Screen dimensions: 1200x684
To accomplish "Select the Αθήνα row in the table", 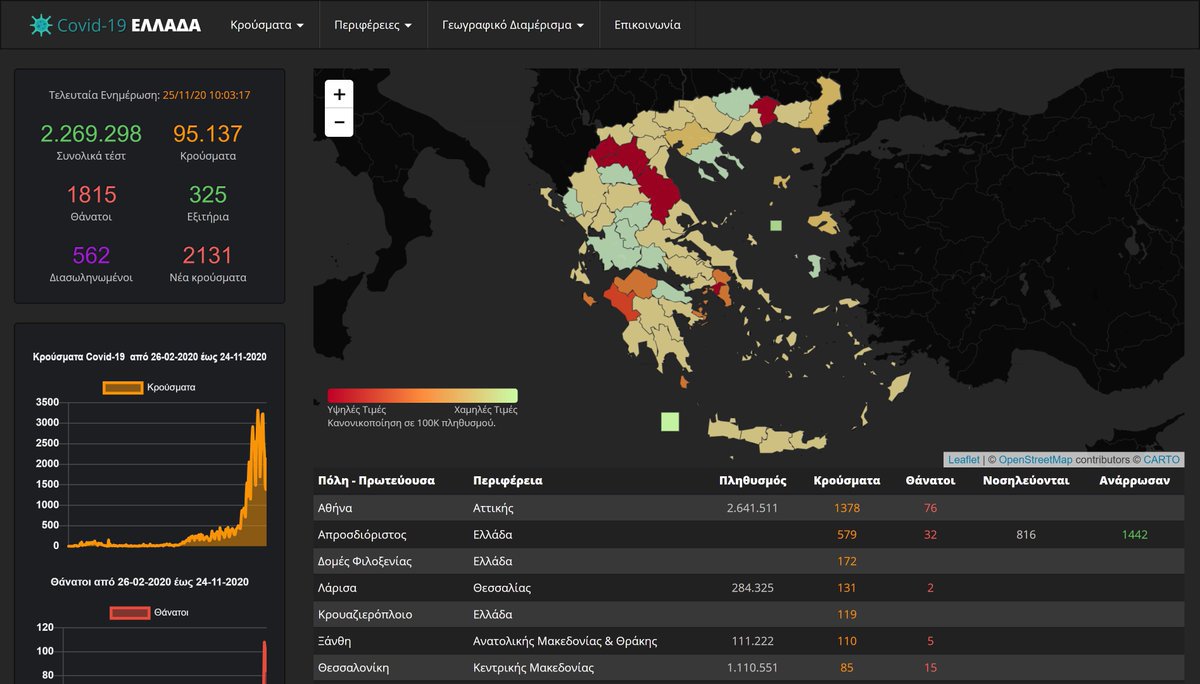I will coord(335,508).
